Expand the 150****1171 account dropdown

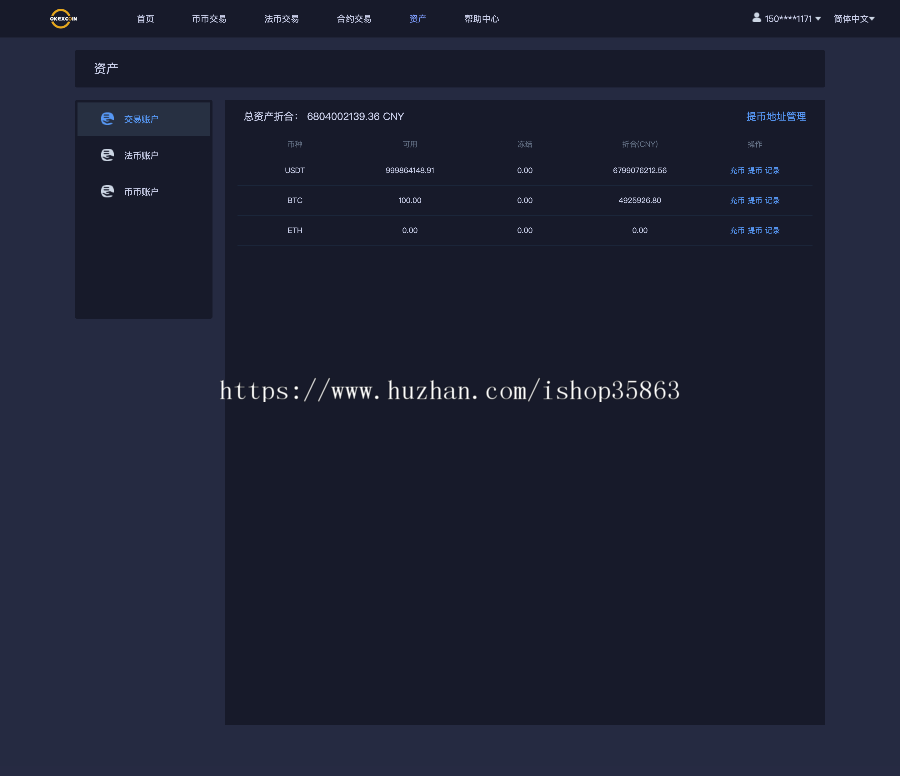(792, 19)
